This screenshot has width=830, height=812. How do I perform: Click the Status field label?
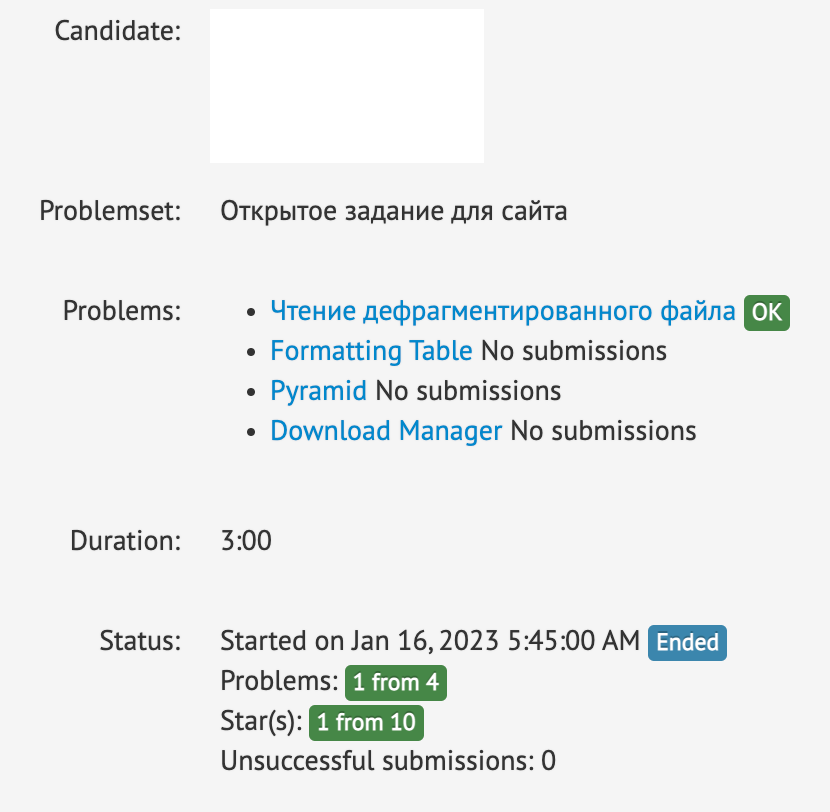[140, 641]
